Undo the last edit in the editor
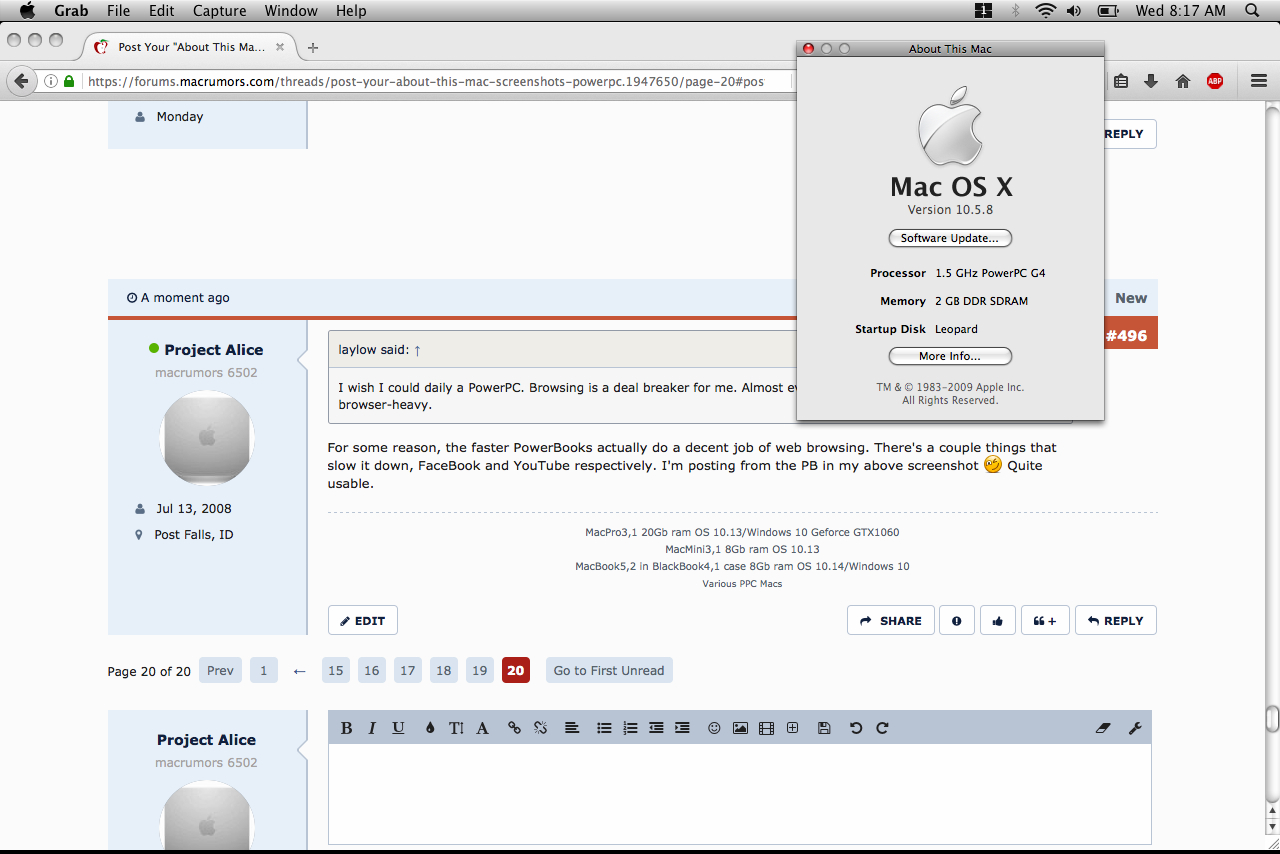 pos(856,728)
